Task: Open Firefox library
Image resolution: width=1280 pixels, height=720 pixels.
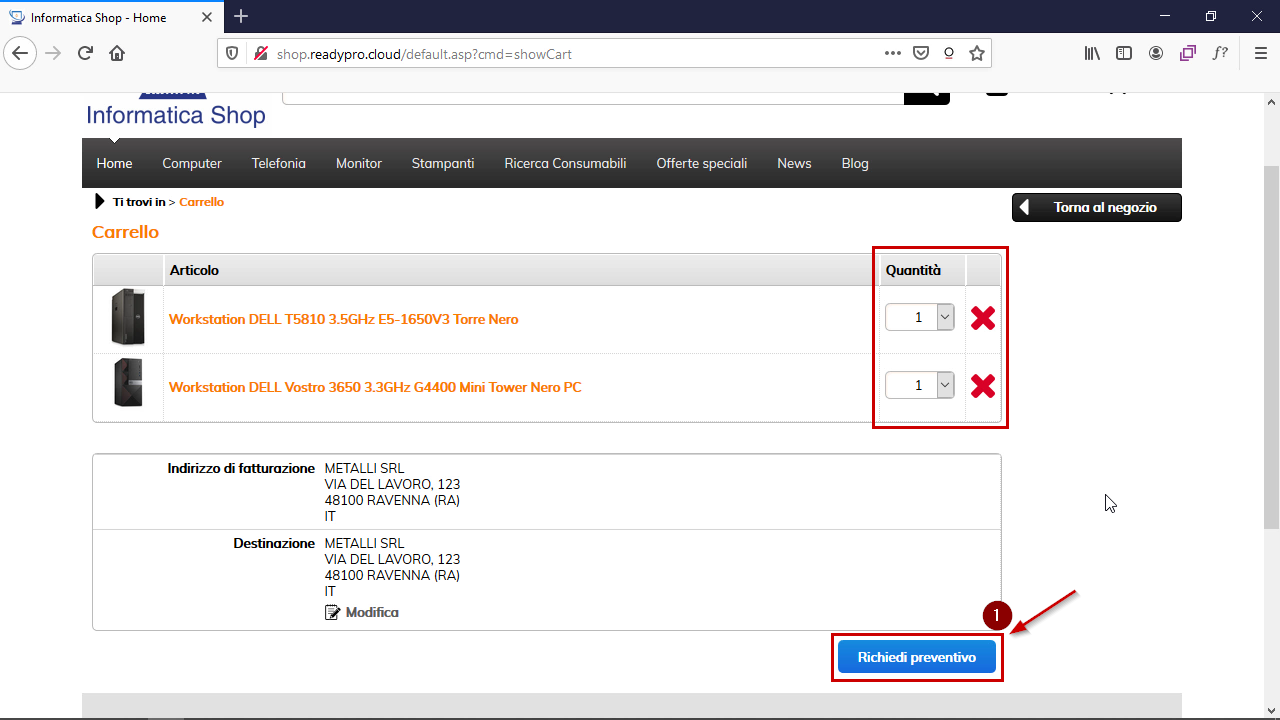Action: click(x=1092, y=53)
